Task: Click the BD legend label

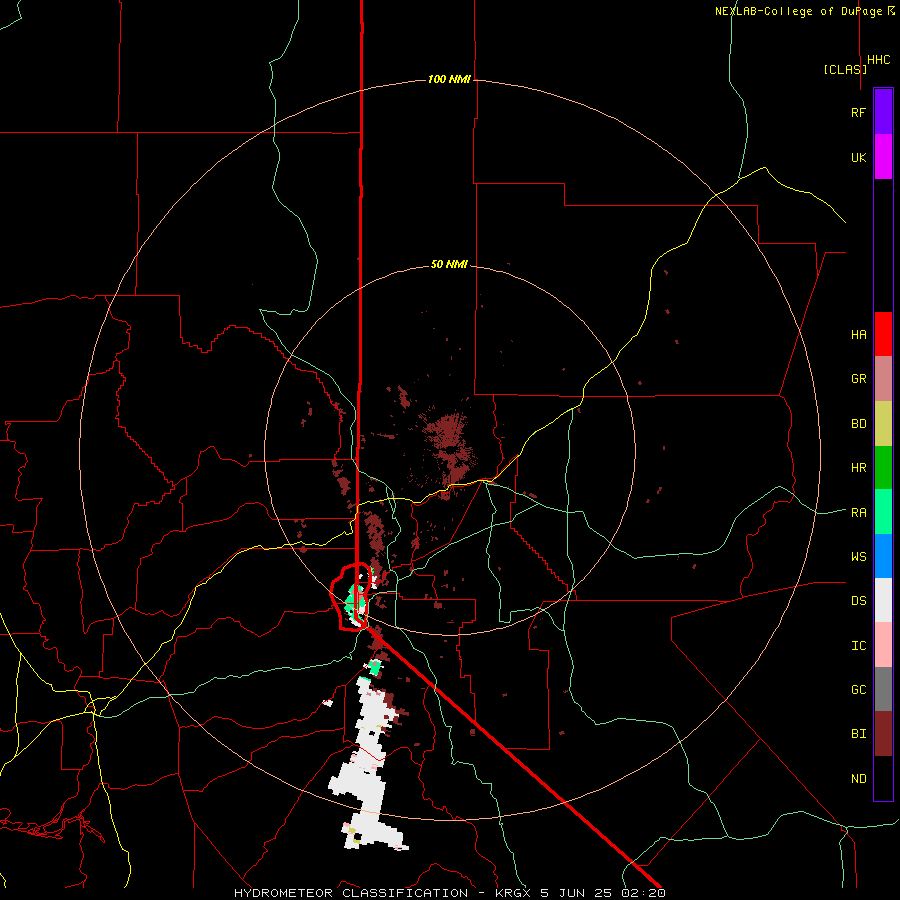Action: (x=858, y=424)
